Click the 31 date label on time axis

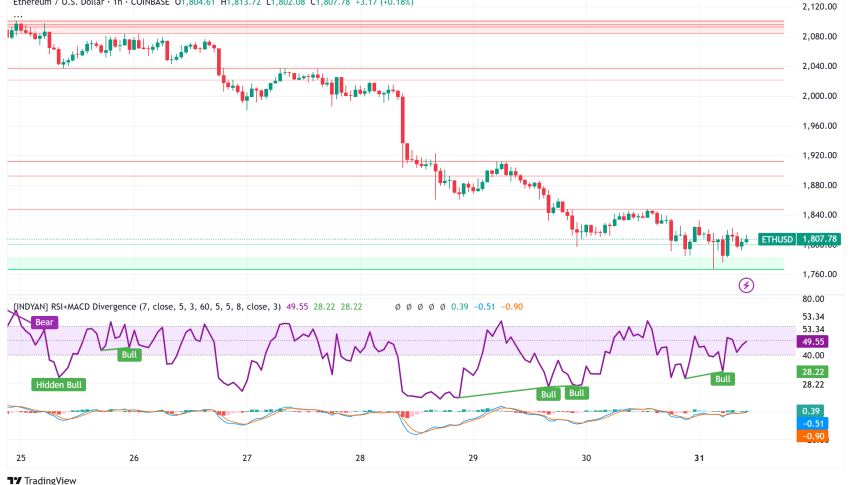click(699, 458)
